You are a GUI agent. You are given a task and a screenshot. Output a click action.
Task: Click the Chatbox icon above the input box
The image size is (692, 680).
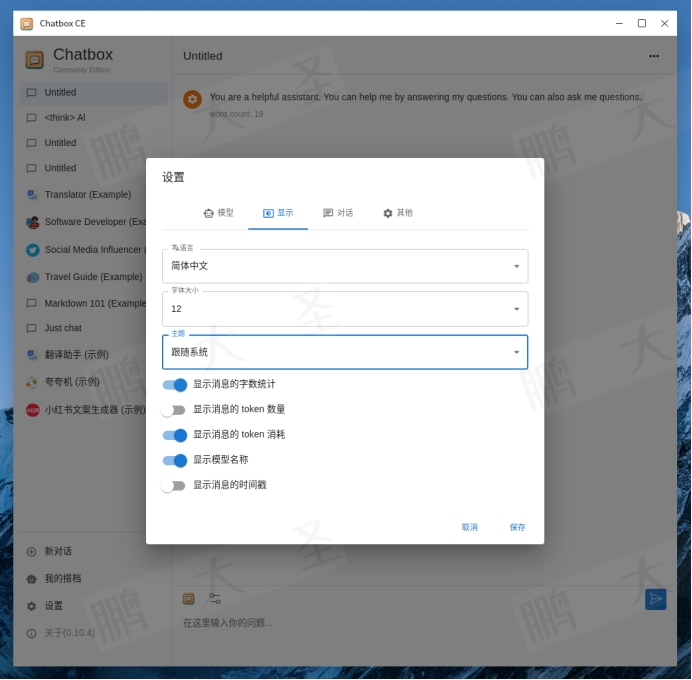coord(188,599)
